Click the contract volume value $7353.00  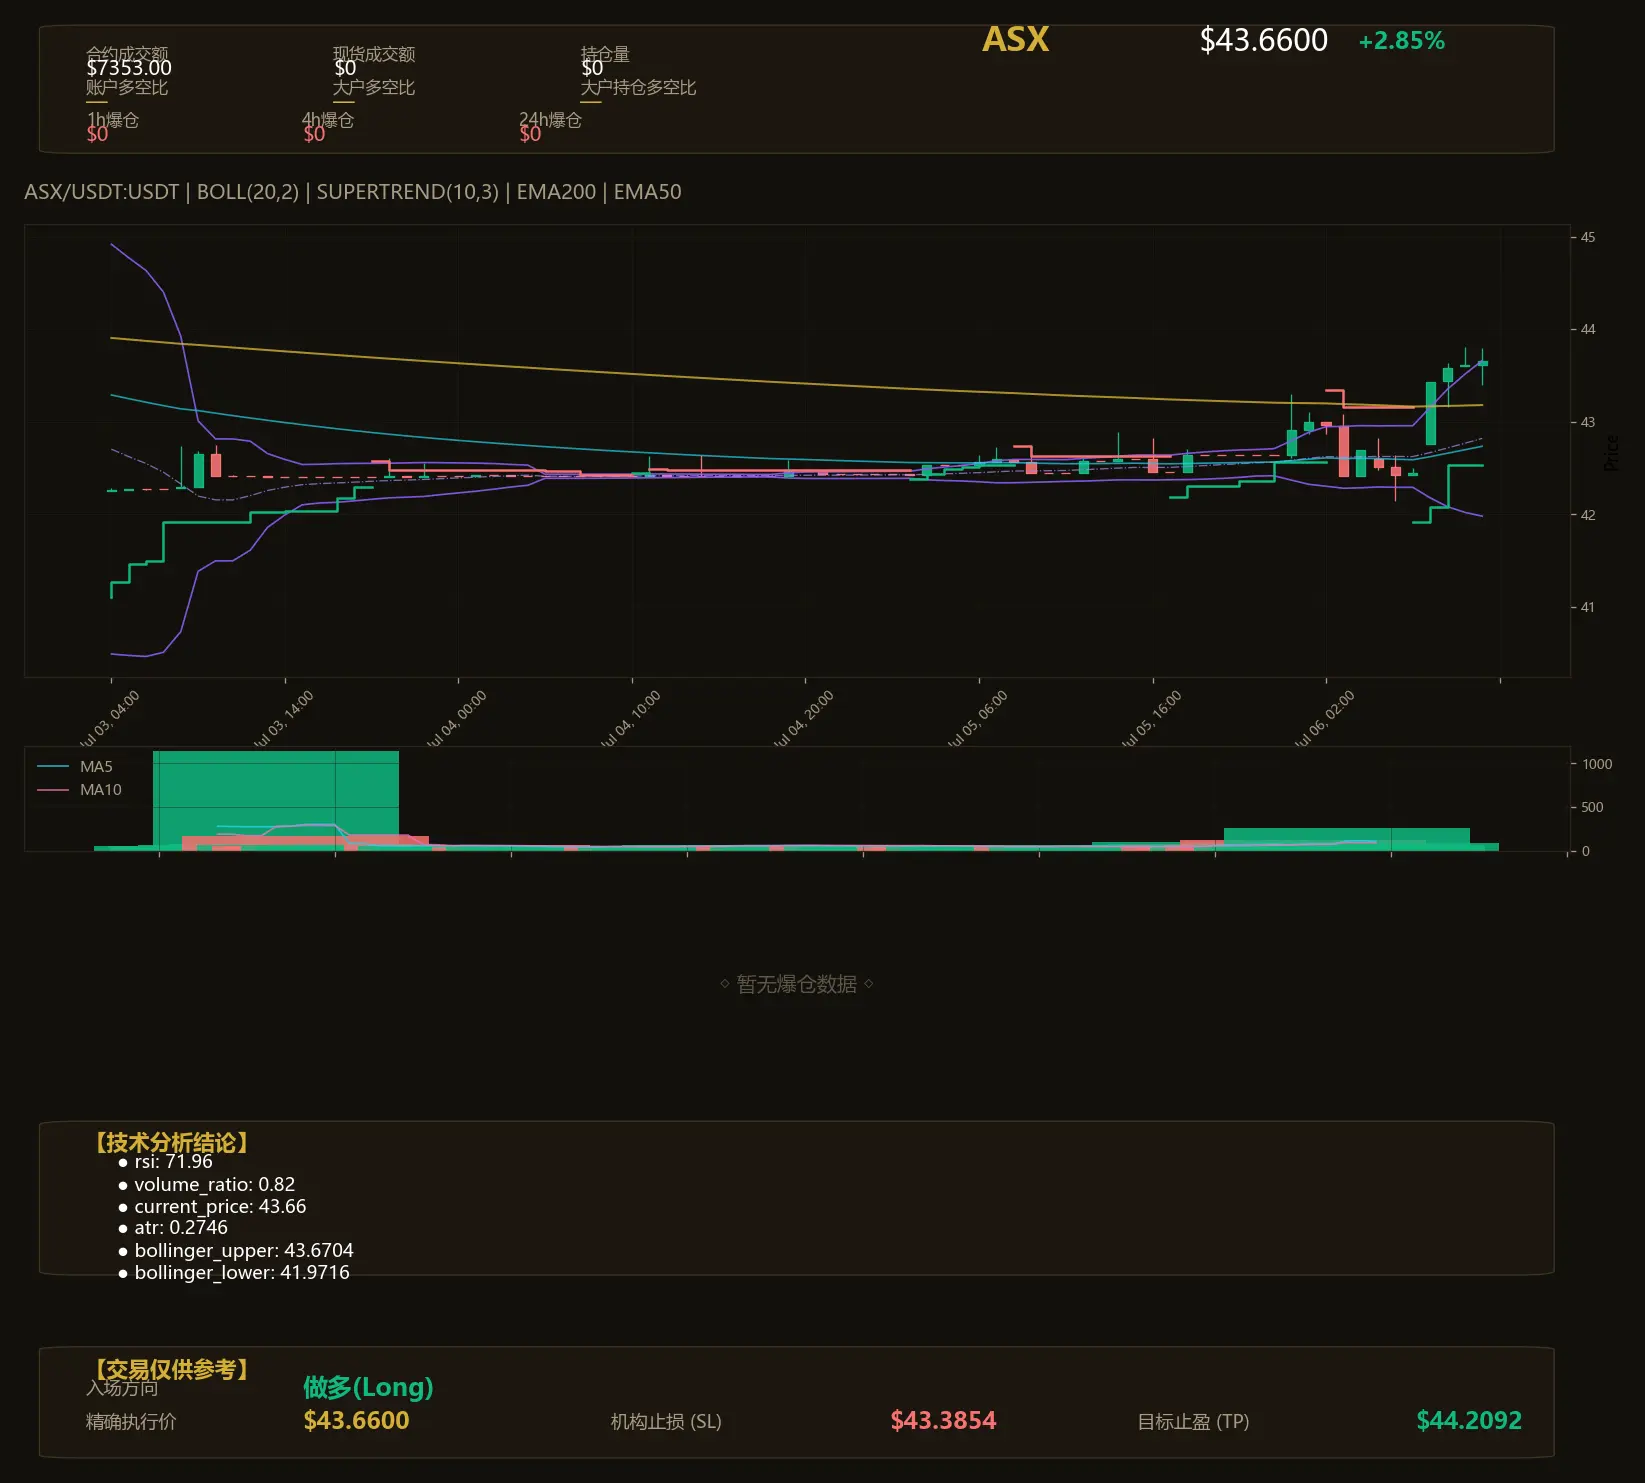tap(129, 68)
